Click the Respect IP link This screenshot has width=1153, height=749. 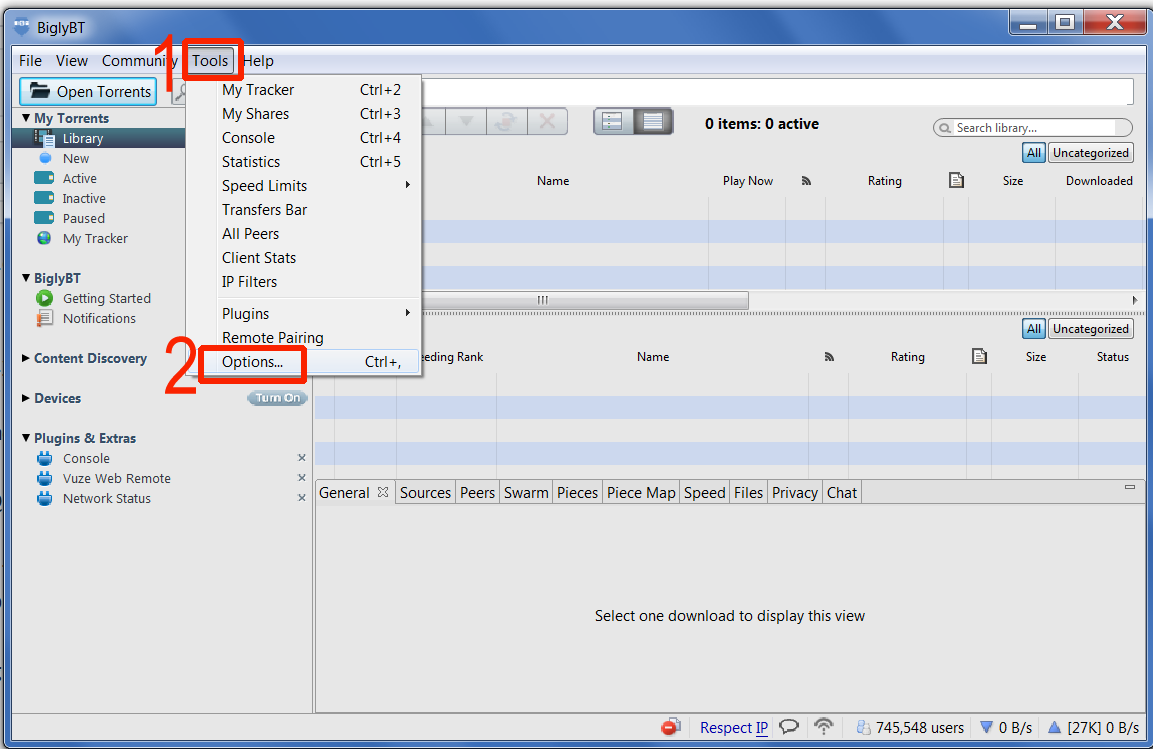[734, 728]
